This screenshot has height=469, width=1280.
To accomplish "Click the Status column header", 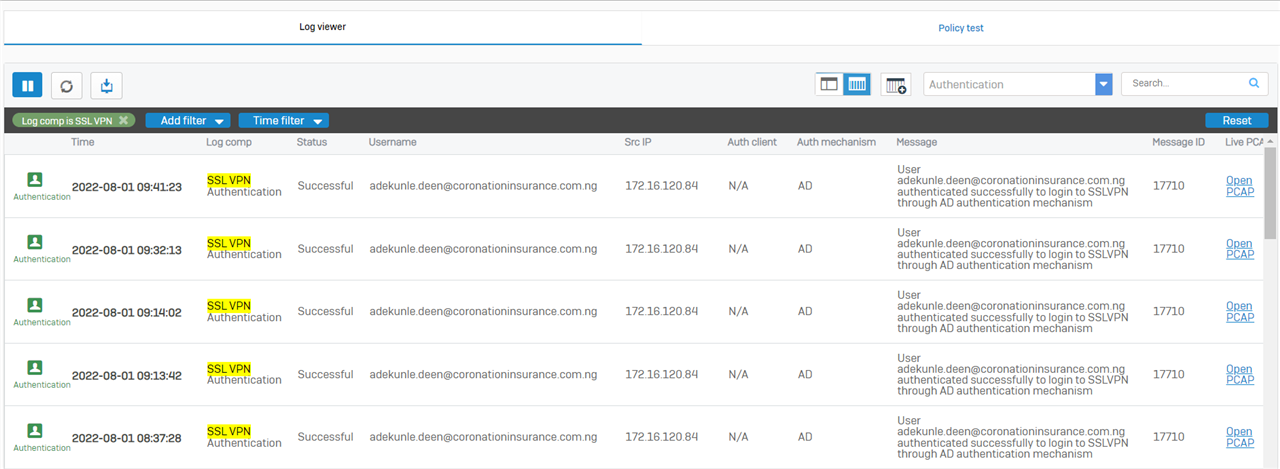I will [x=312, y=142].
